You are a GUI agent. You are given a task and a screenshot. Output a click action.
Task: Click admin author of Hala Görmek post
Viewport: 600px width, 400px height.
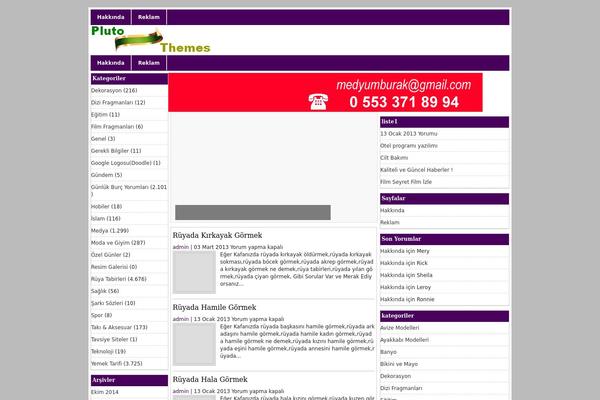[x=181, y=391]
